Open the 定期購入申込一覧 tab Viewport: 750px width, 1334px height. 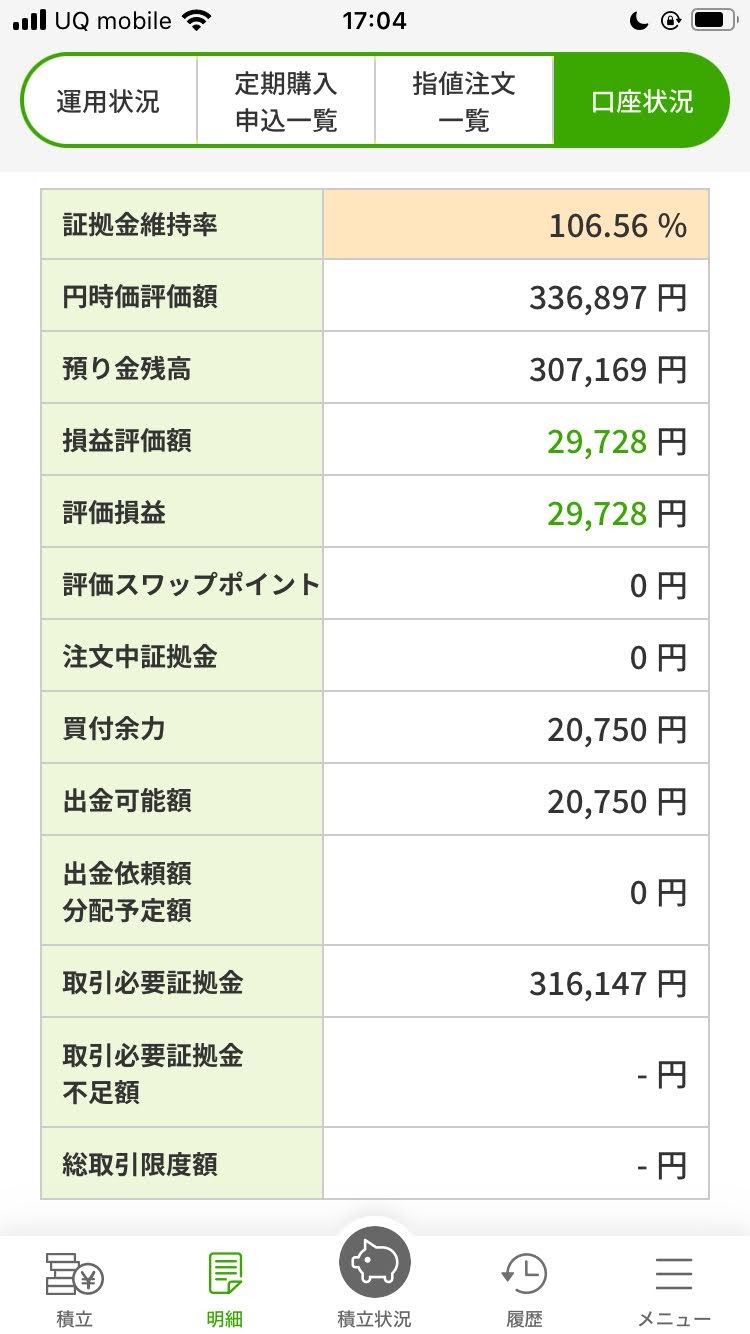[x=286, y=101]
